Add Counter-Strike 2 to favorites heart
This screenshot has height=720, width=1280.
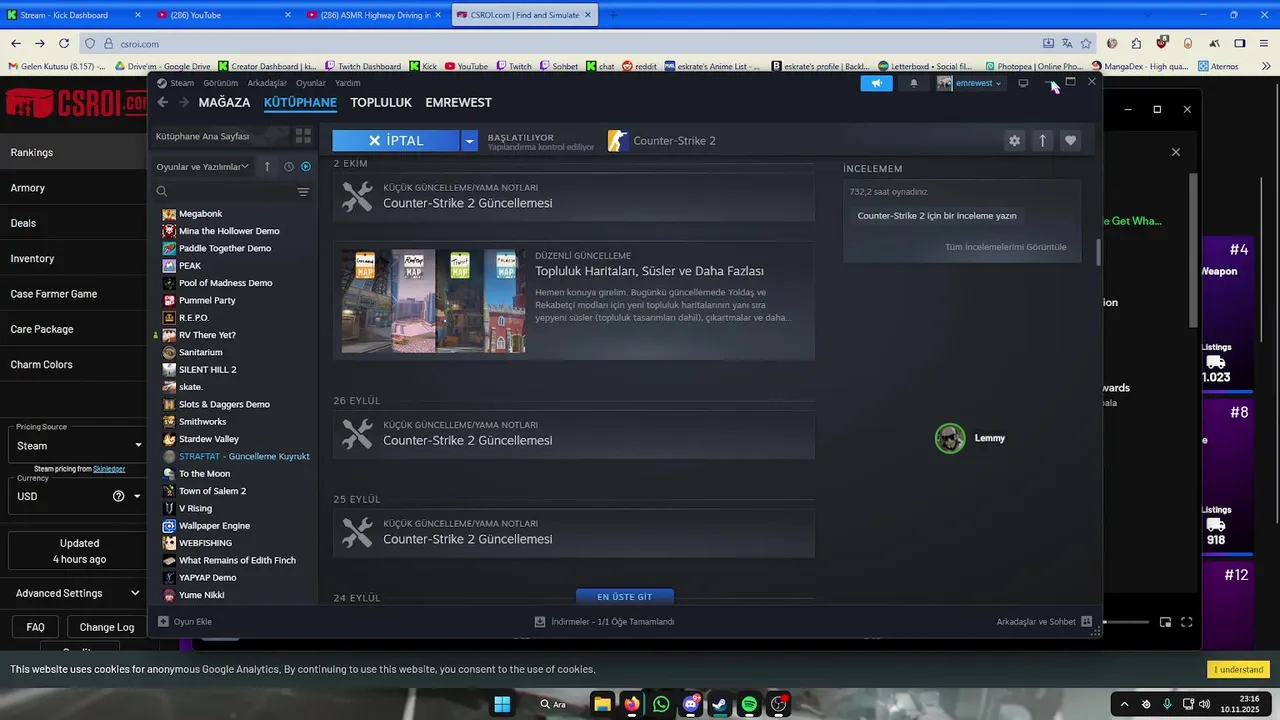pos(1070,141)
